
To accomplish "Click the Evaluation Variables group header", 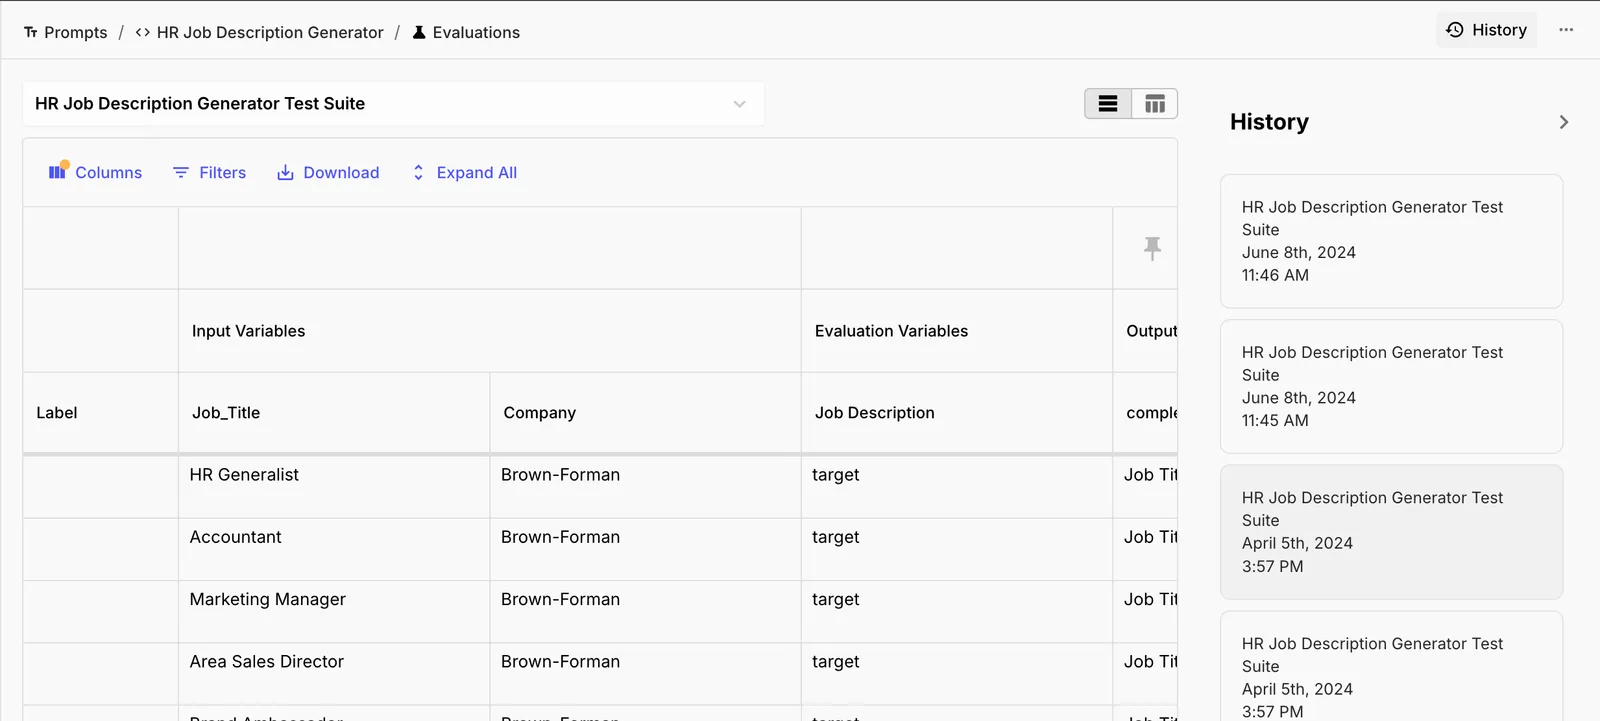I will pos(957,331).
